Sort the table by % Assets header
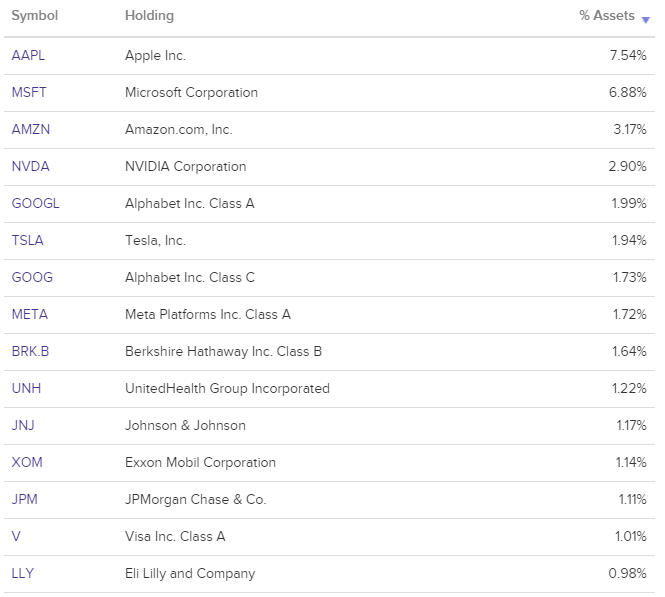This screenshot has height=597, width=665. coord(608,16)
